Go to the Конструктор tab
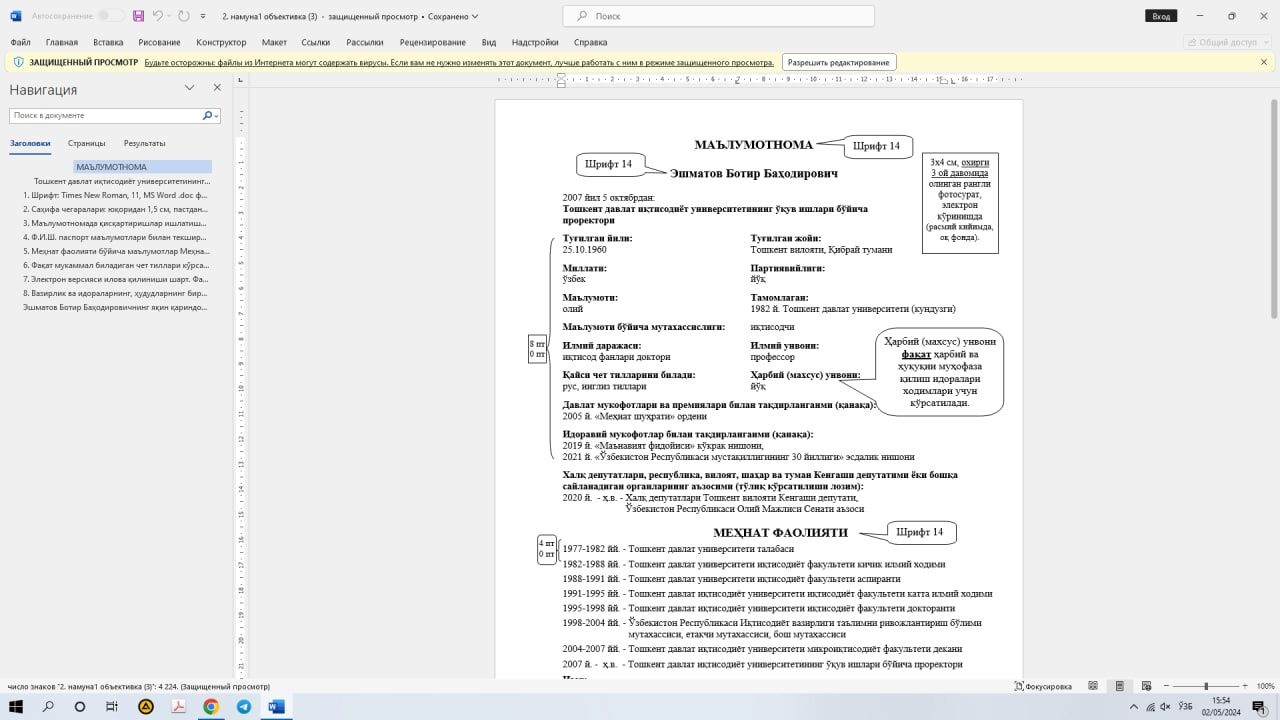The height and width of the screenshot is (720, 1280). pyautogui.click(x=221, y=42)
